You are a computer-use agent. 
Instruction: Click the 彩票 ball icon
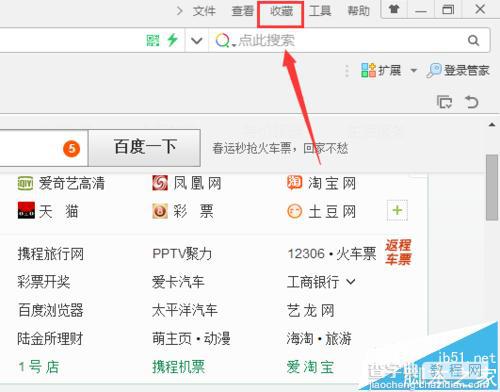pos(160,211)
